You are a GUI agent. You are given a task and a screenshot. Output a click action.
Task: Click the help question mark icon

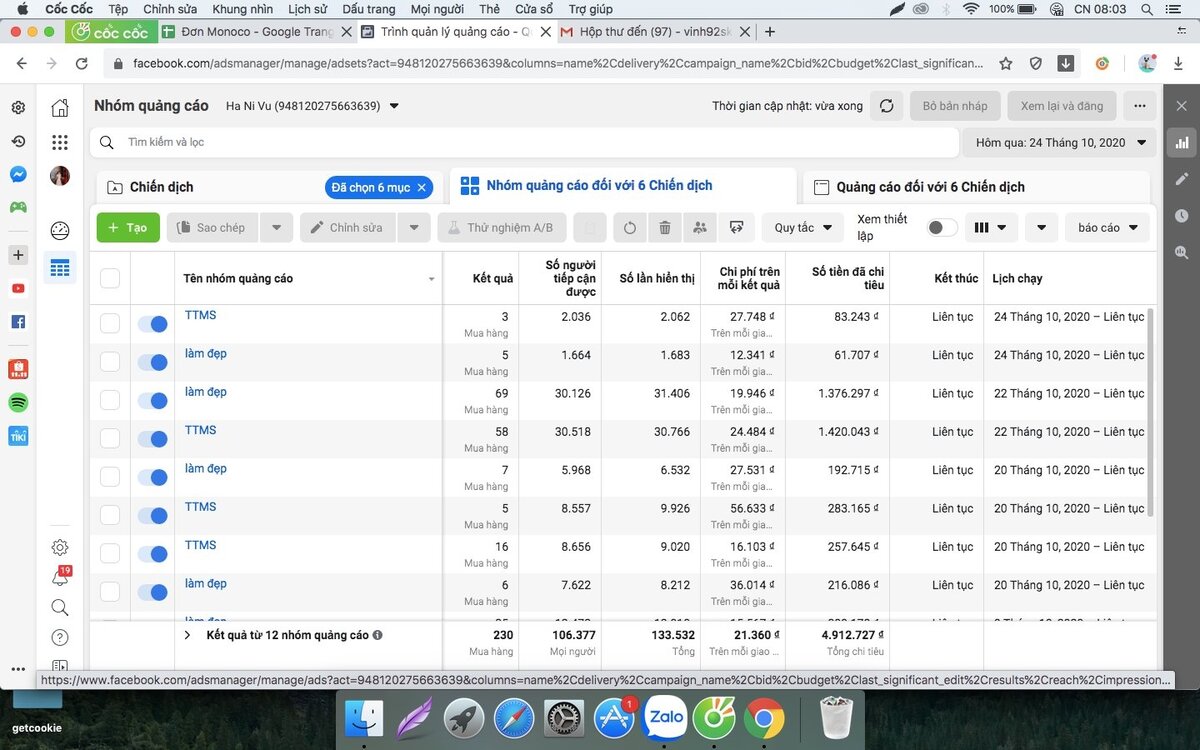60,637
